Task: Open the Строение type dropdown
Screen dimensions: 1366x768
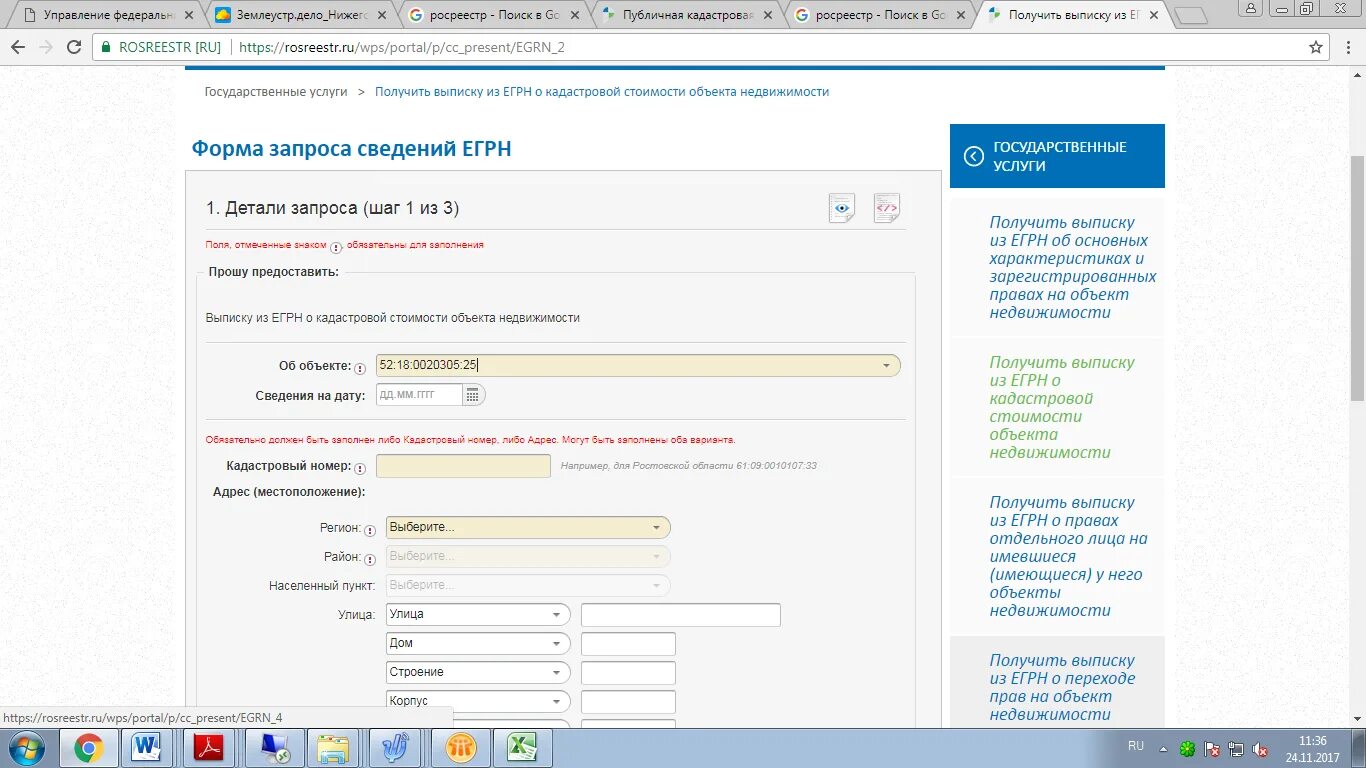Action: click(x=478, y=672)
